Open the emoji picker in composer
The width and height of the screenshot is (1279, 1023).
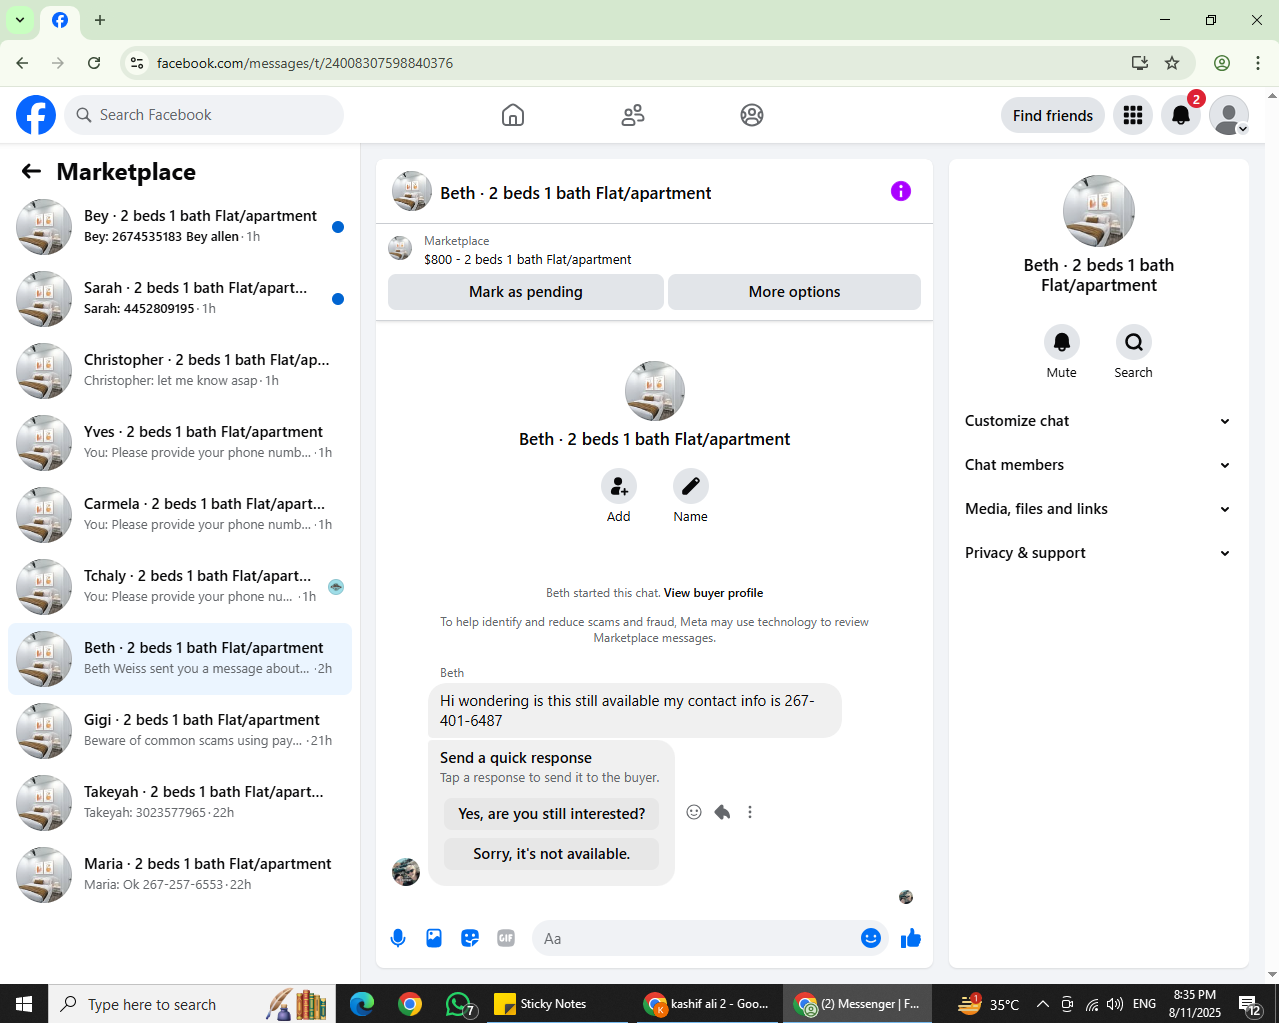871,938
